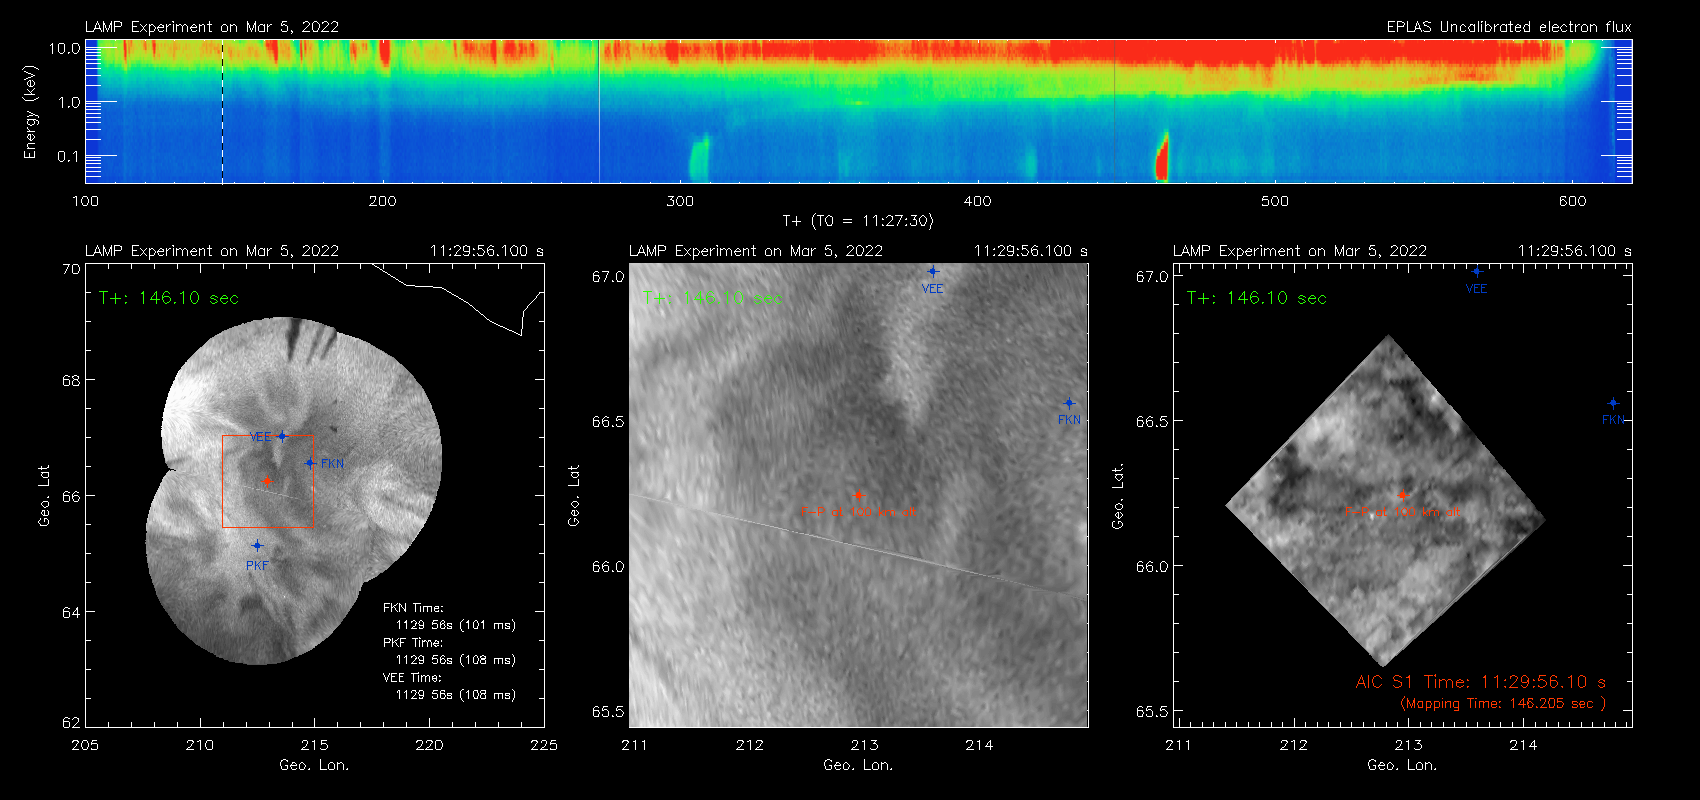
Task: Click the FKN star marker in the right AIC panel
Action: (1613, 403)
